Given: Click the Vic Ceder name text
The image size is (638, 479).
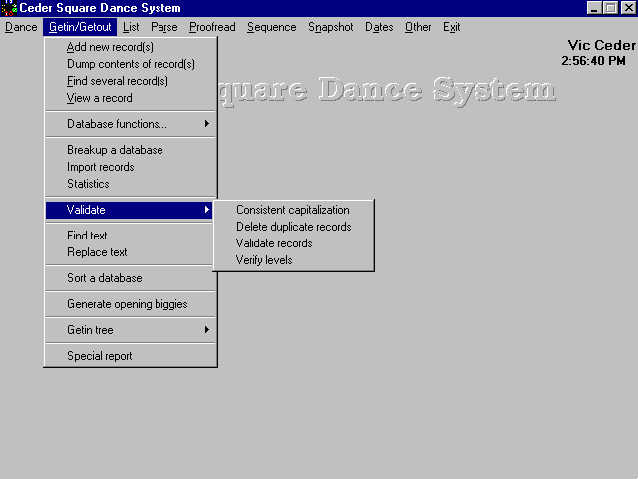Looking at the screenshot, I should 601,45.
